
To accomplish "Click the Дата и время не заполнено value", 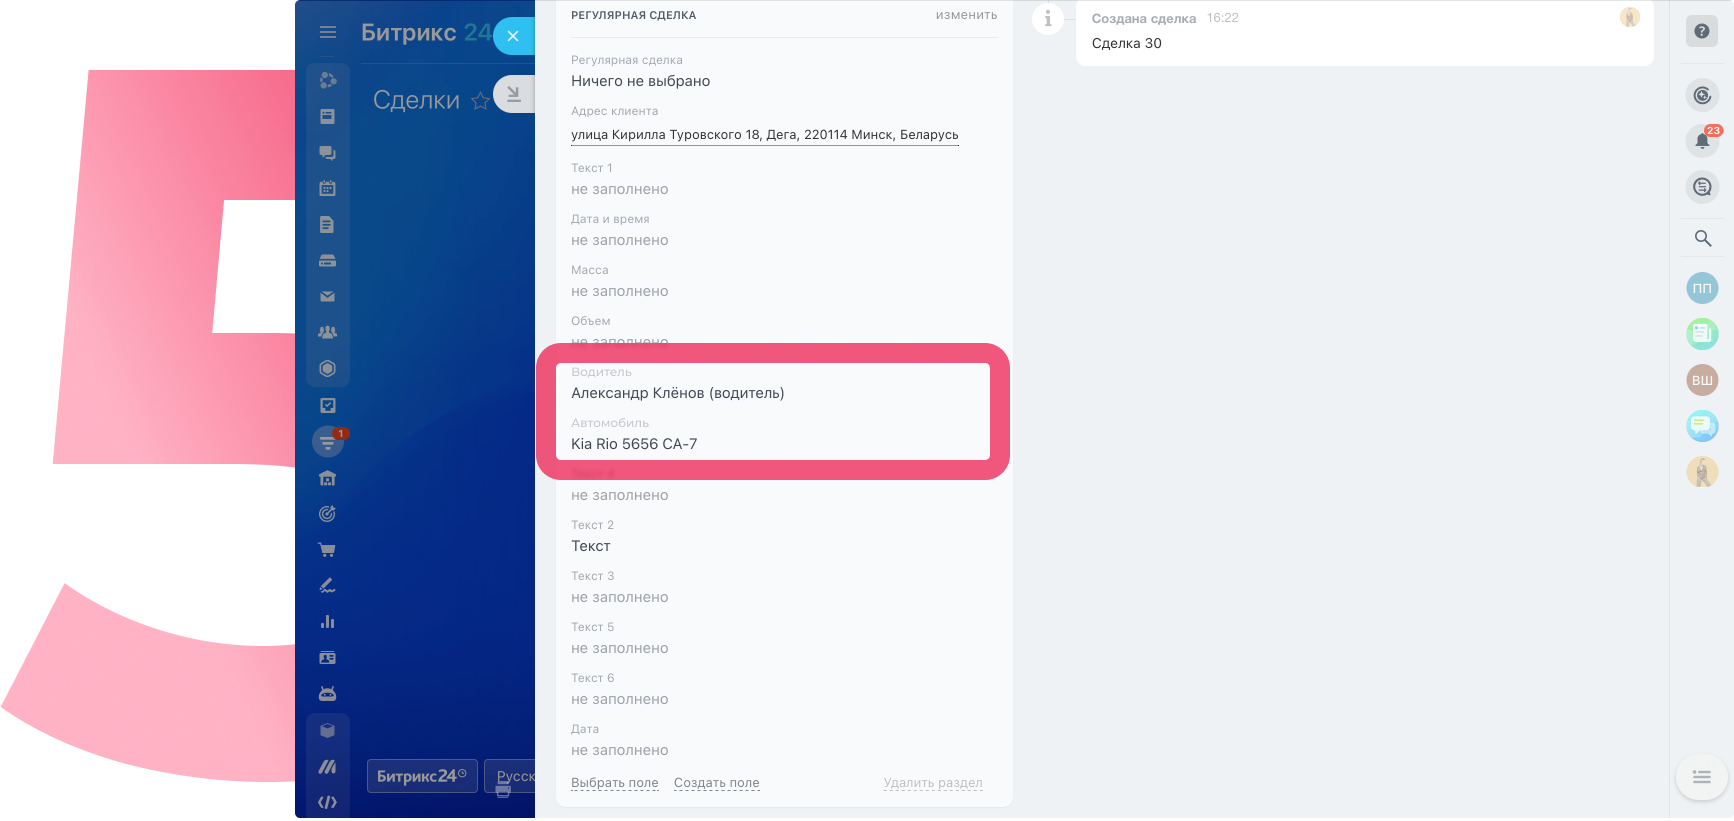I will (620, 240).
